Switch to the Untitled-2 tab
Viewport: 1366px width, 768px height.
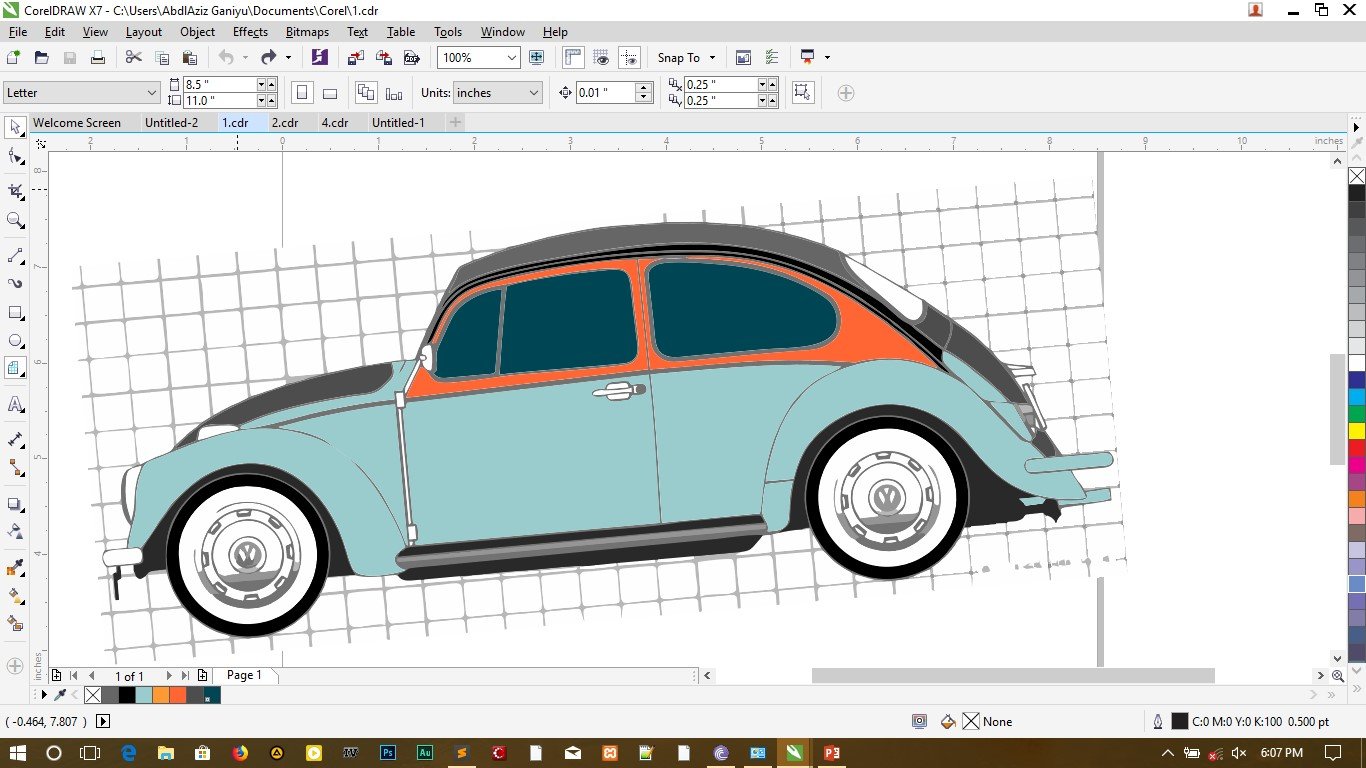[171, 123]
